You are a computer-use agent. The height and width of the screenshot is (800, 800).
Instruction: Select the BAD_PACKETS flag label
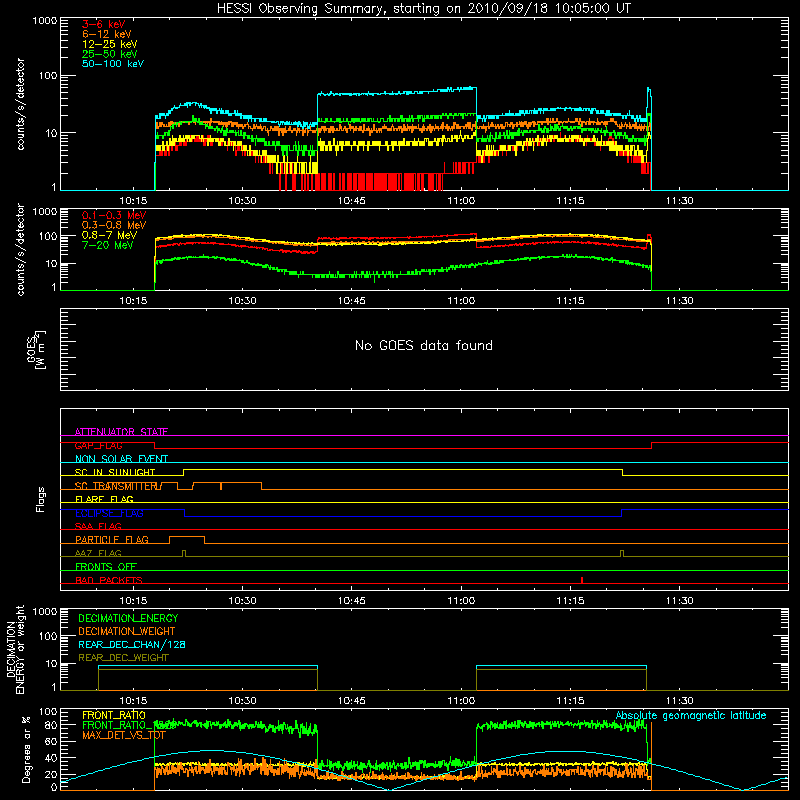109,580
